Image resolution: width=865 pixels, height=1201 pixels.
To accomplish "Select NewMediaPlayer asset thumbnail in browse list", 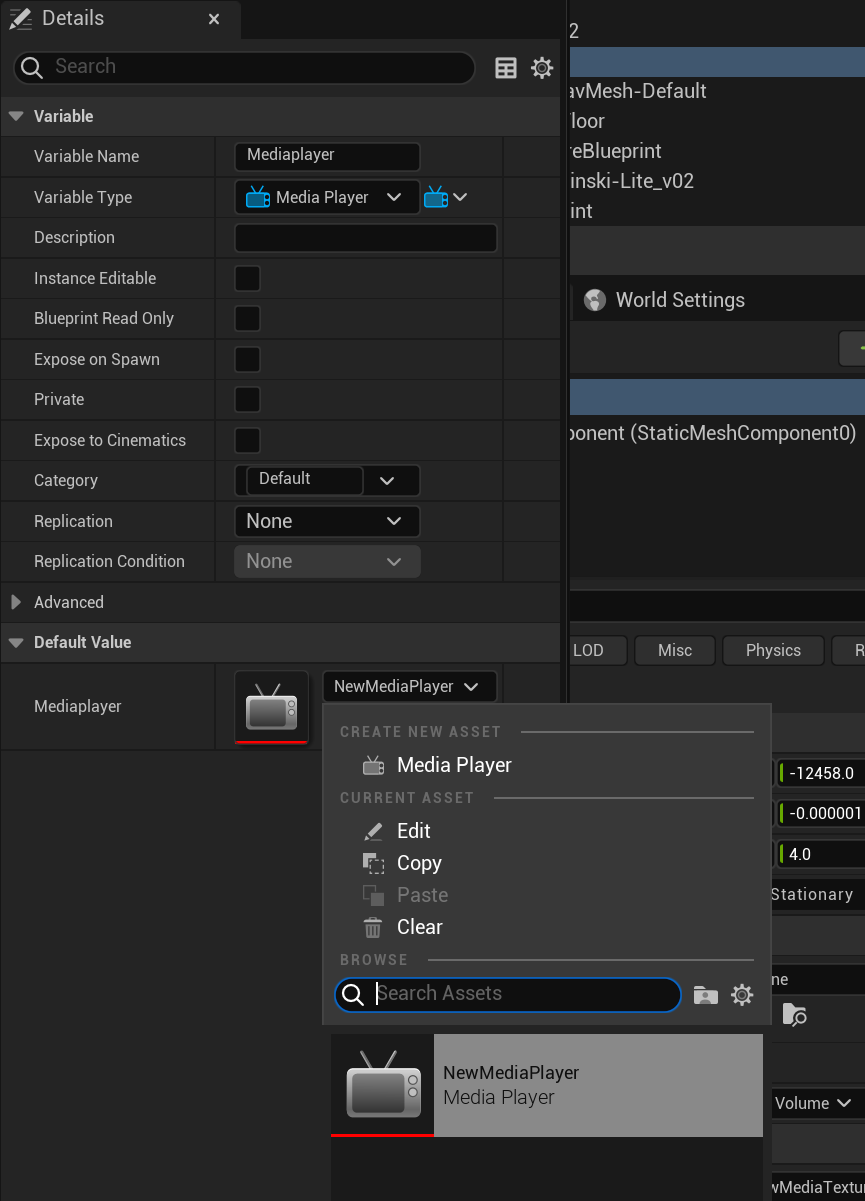I will point(382,1085).
